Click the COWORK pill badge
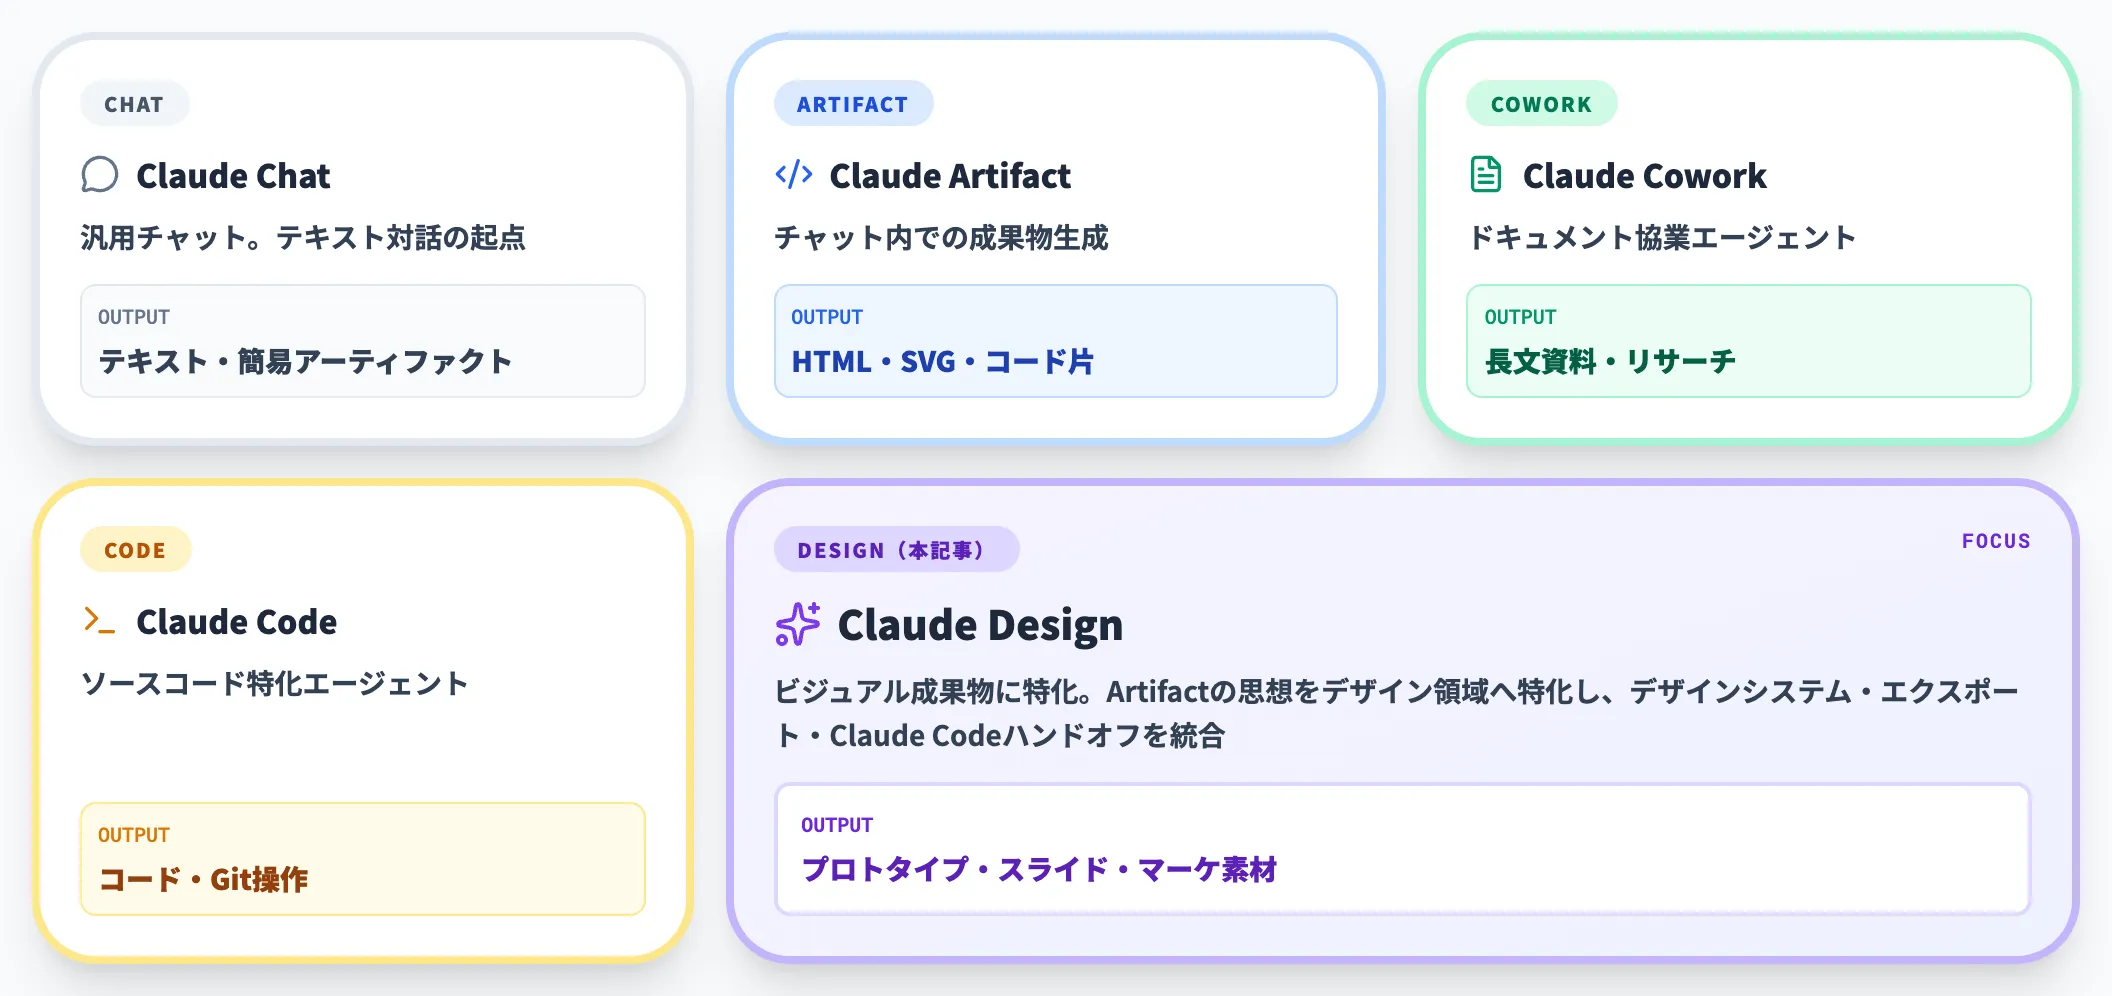Screen dimensions: 2112x996 point(1540,103)
